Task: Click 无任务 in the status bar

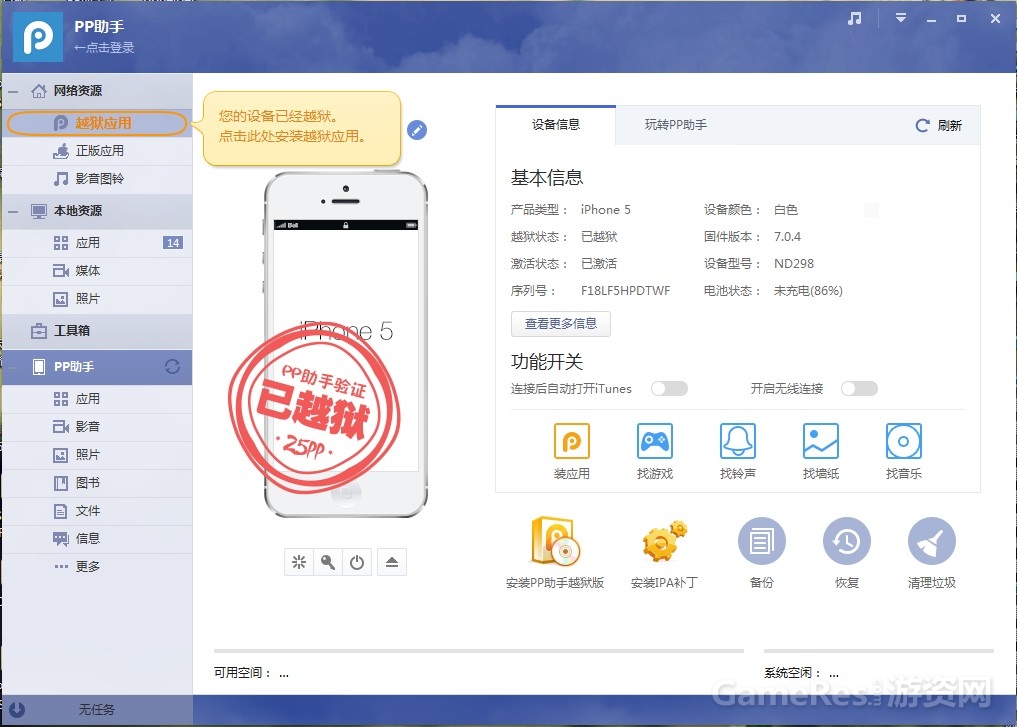Action: click(97, 710)
